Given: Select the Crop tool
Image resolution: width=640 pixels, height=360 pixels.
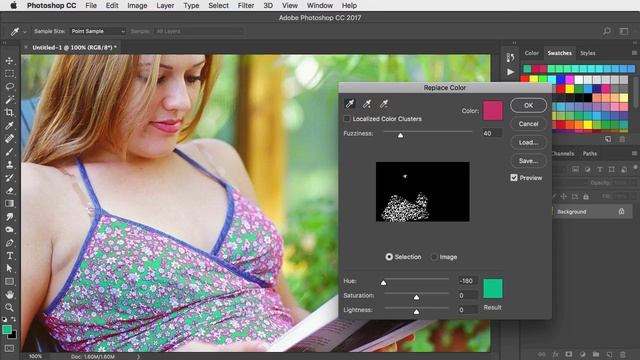Looking at the screenshot, I should click(x=9, y=113).
